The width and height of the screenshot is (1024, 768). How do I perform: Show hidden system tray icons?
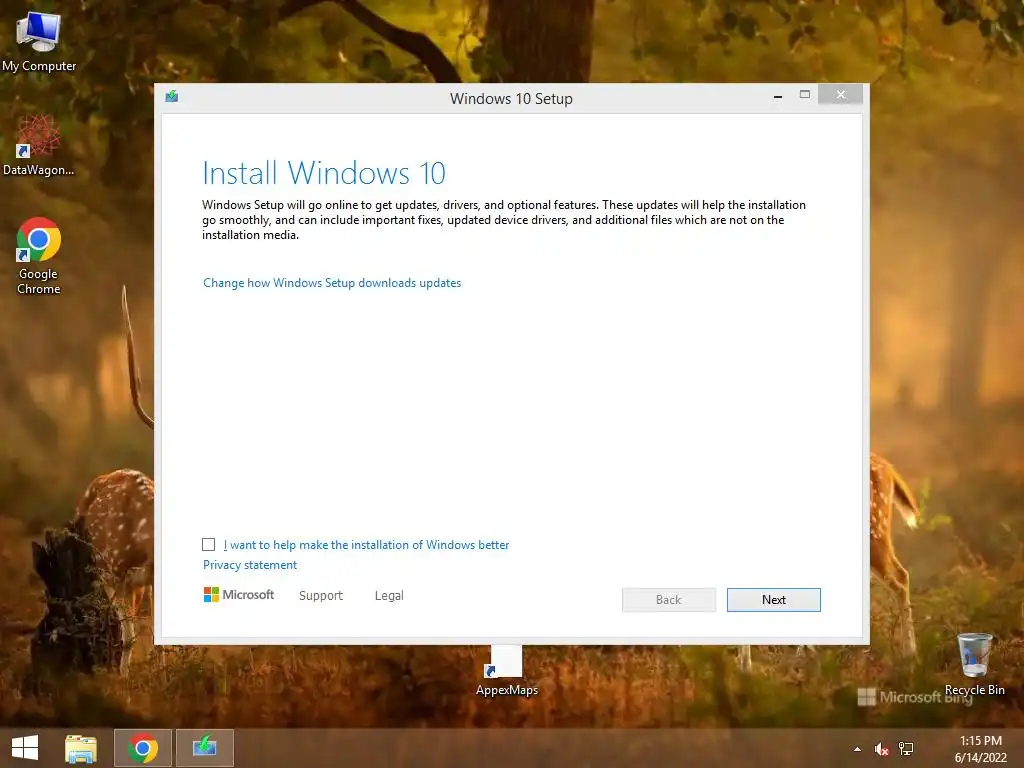tap(857, 749)
